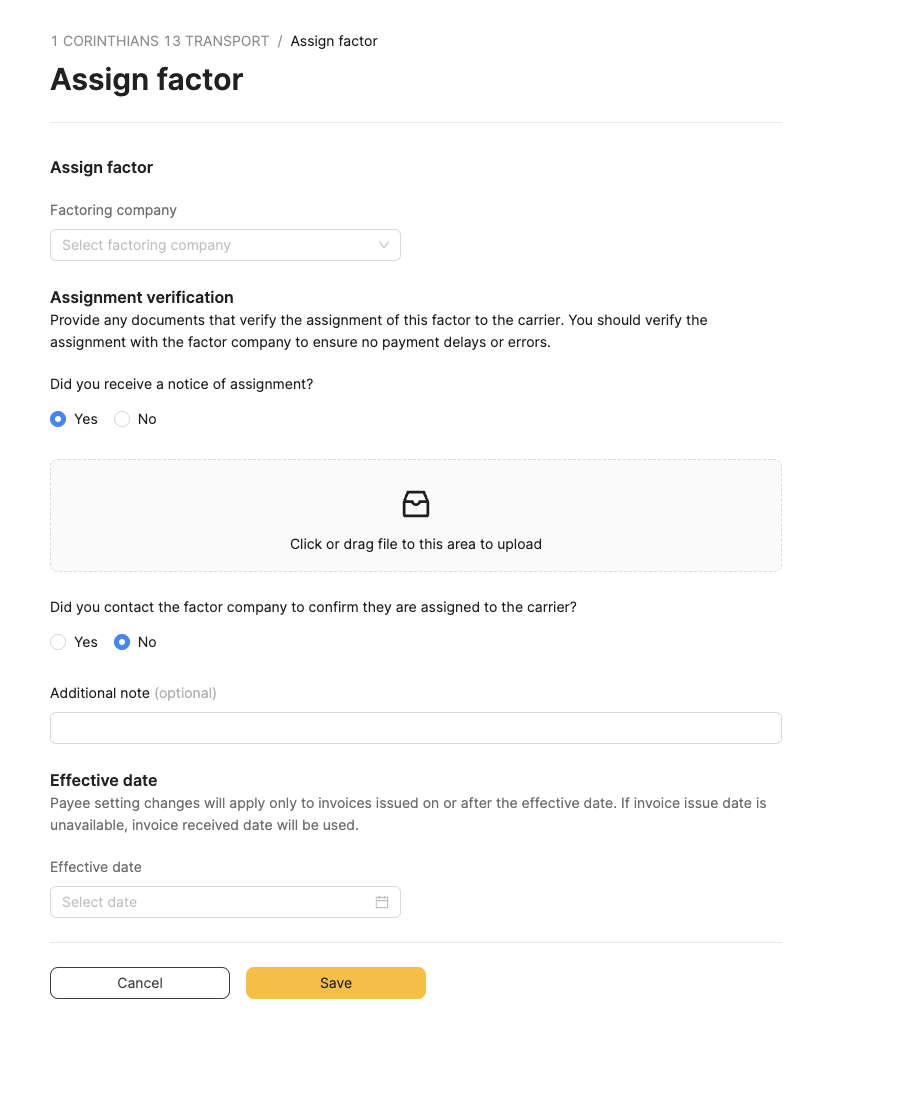Open the Select factoring company dropdown
Image resolution: width=922 pixels, height=1116 pixels.
225,245
